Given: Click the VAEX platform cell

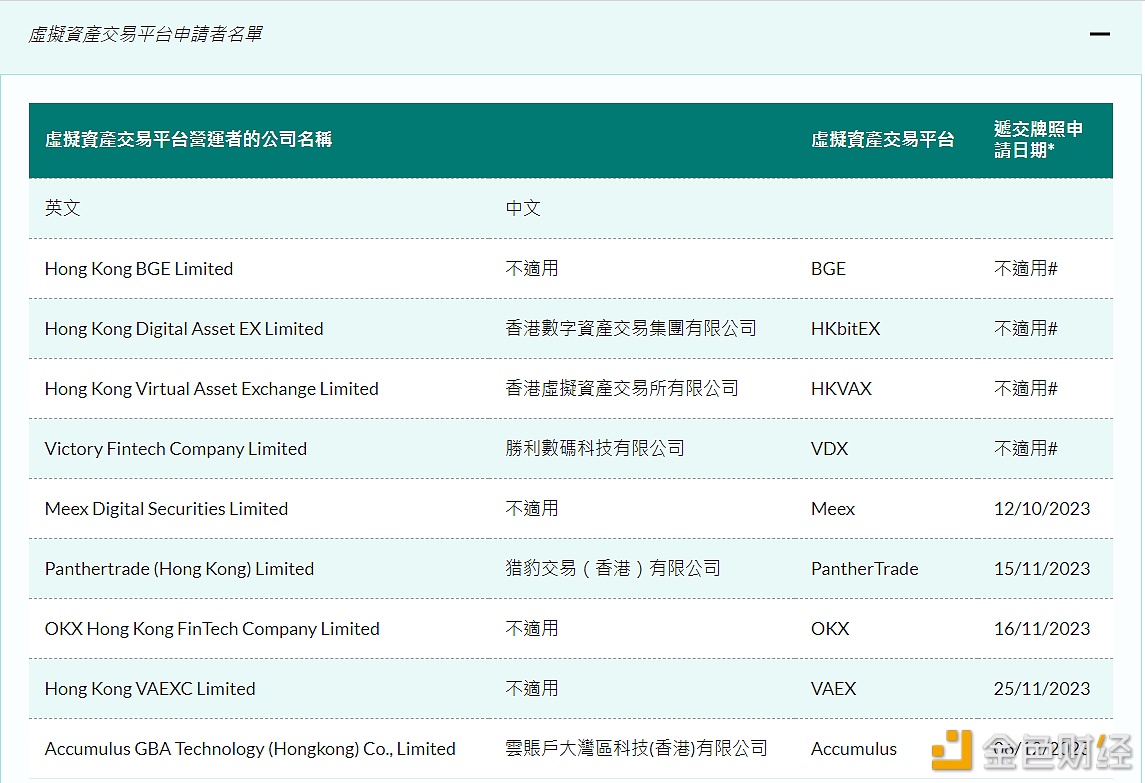Looking at the screenshot, I should (833, 689).
